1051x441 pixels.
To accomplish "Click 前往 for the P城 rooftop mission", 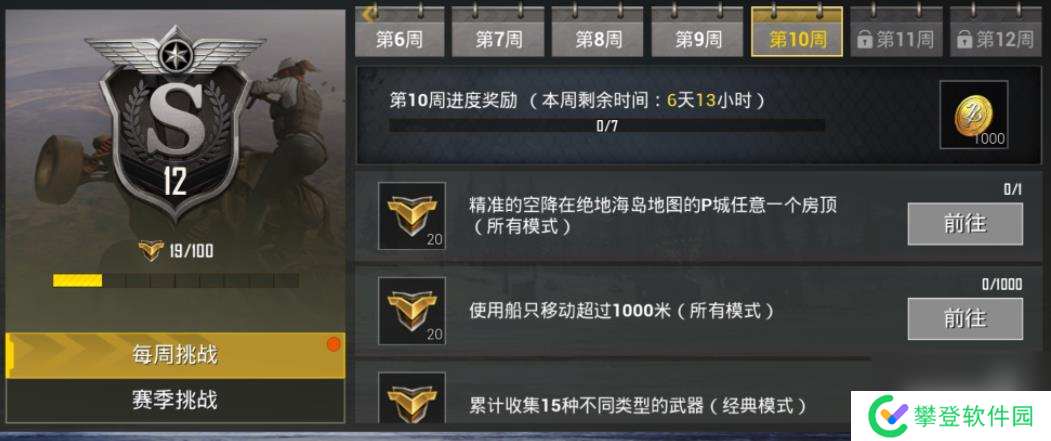I will (x=965, y=224).
